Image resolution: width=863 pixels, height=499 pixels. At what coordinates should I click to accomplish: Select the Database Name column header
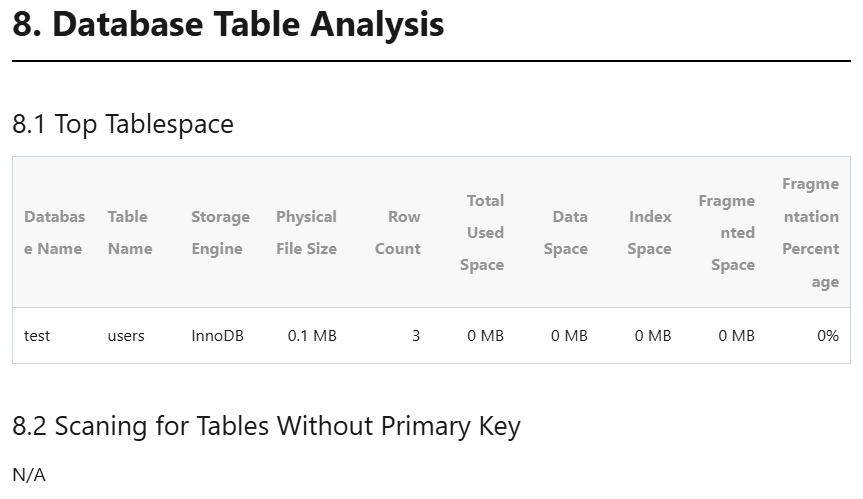(x=54, y=232)
